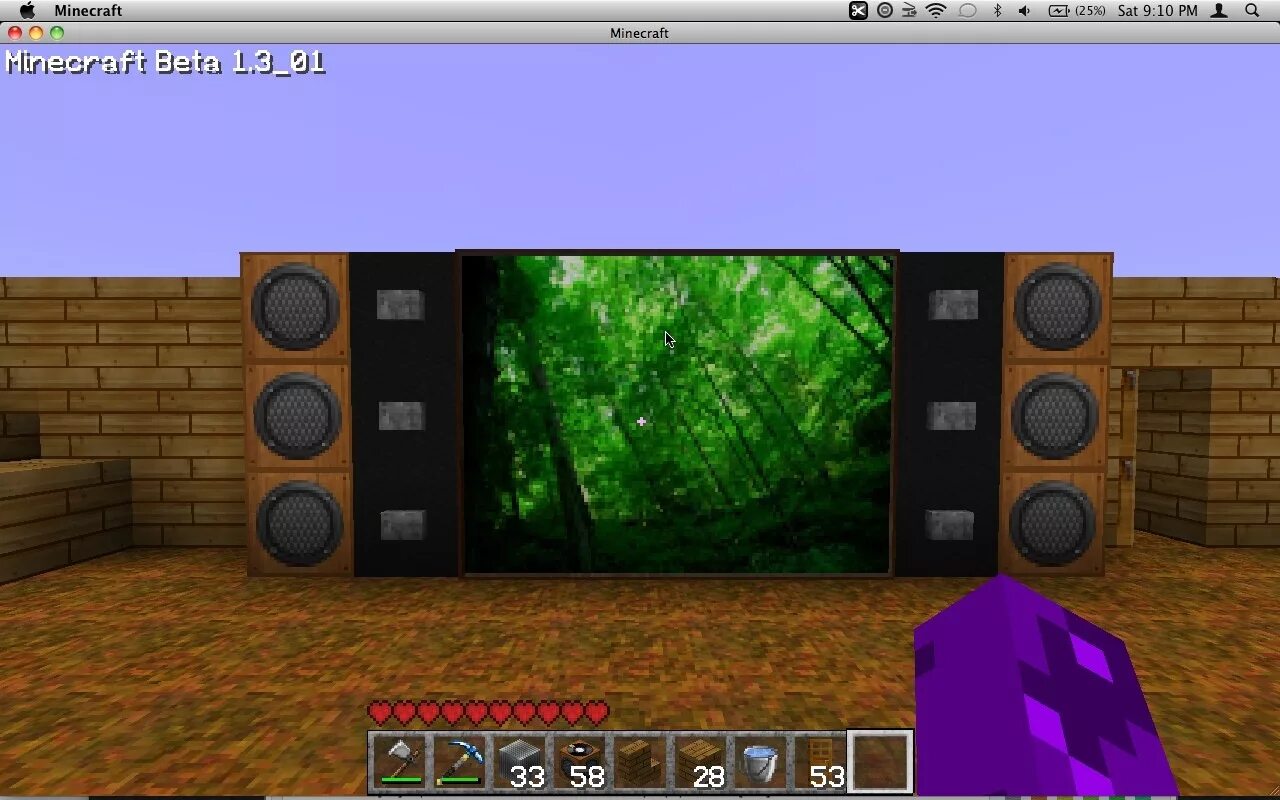The image size is (1280, 800).
Task: Push the top stone button right of screen
Action: (953, 305)
